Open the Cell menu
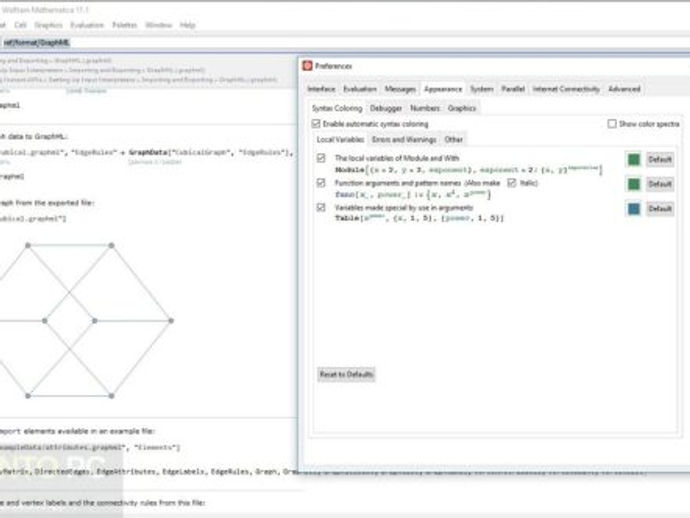Screen dimensions: 690x518 point(20,25)
